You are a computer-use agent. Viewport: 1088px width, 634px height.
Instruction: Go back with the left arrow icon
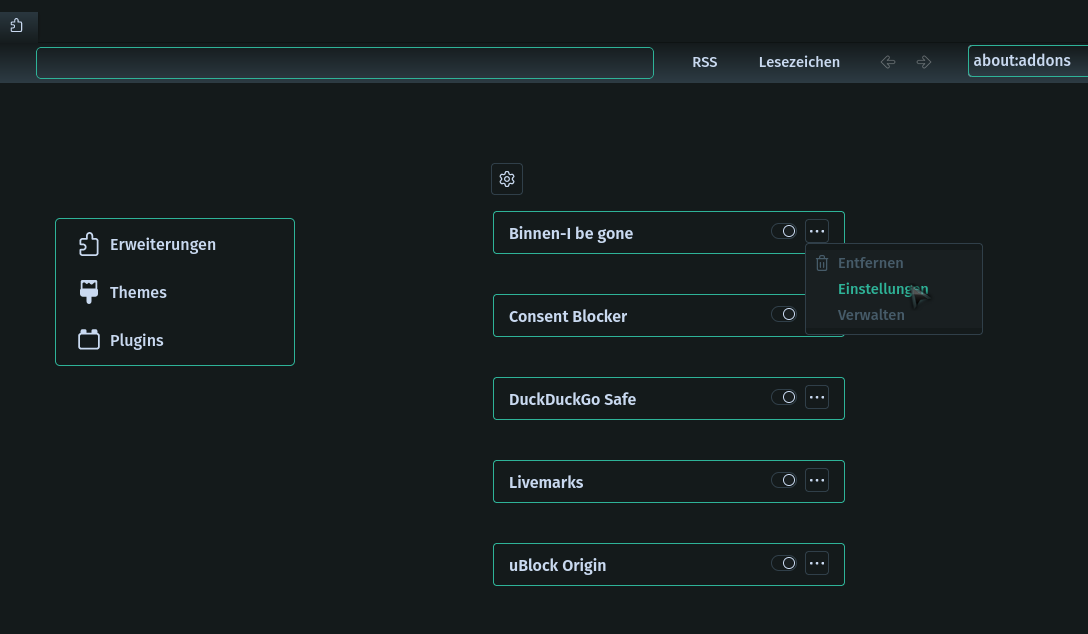click(x=888, y=62)
